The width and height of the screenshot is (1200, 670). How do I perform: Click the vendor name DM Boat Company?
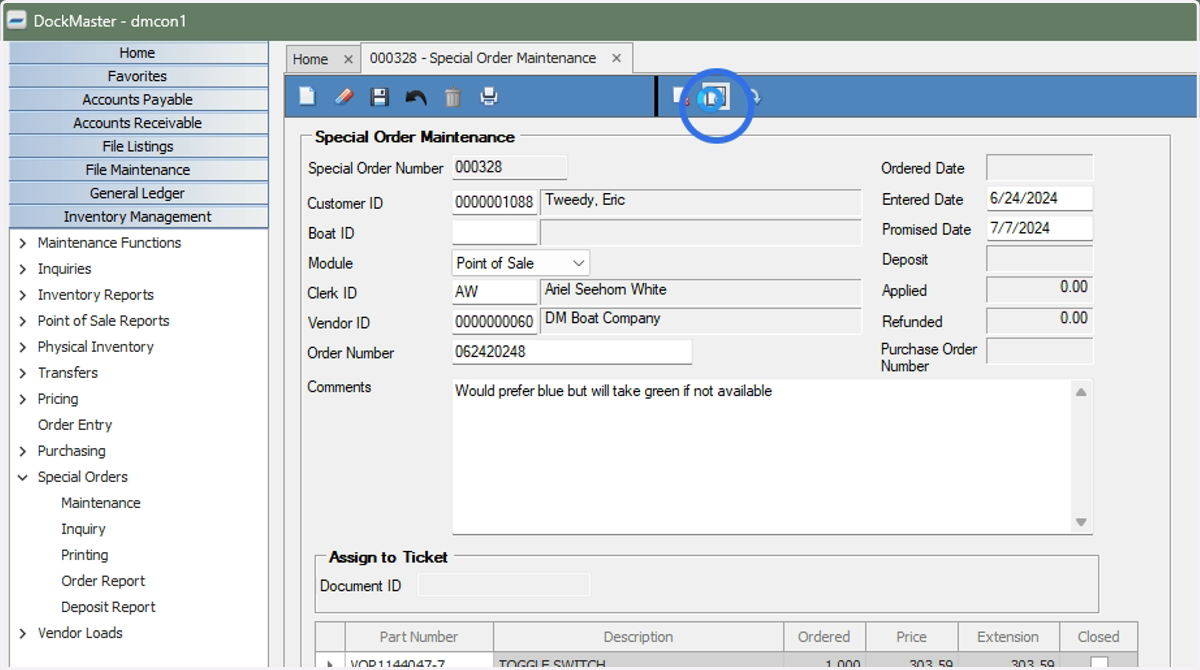tap(603, 318)
